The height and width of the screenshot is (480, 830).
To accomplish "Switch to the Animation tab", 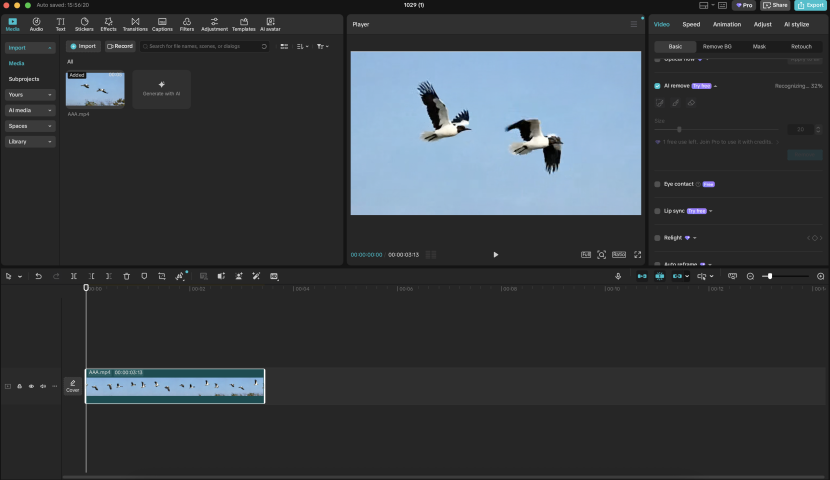I will [727, 24].
